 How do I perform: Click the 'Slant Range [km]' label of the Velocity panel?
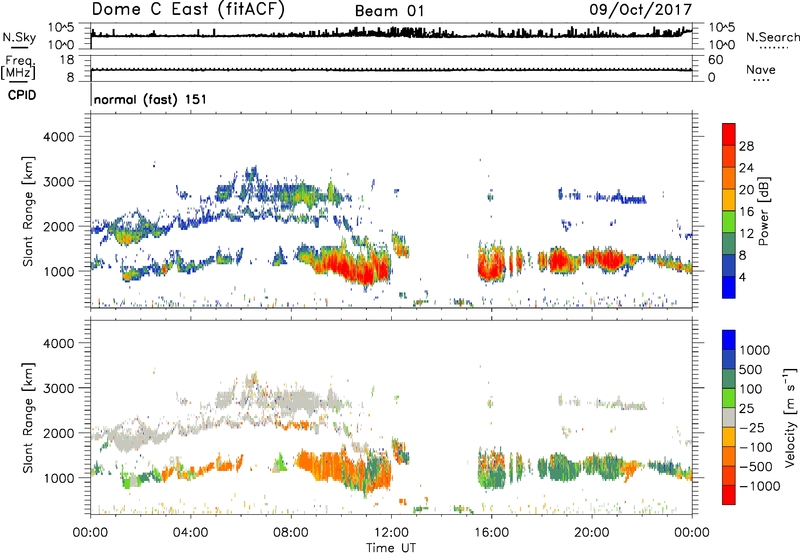tap(28, 417)
